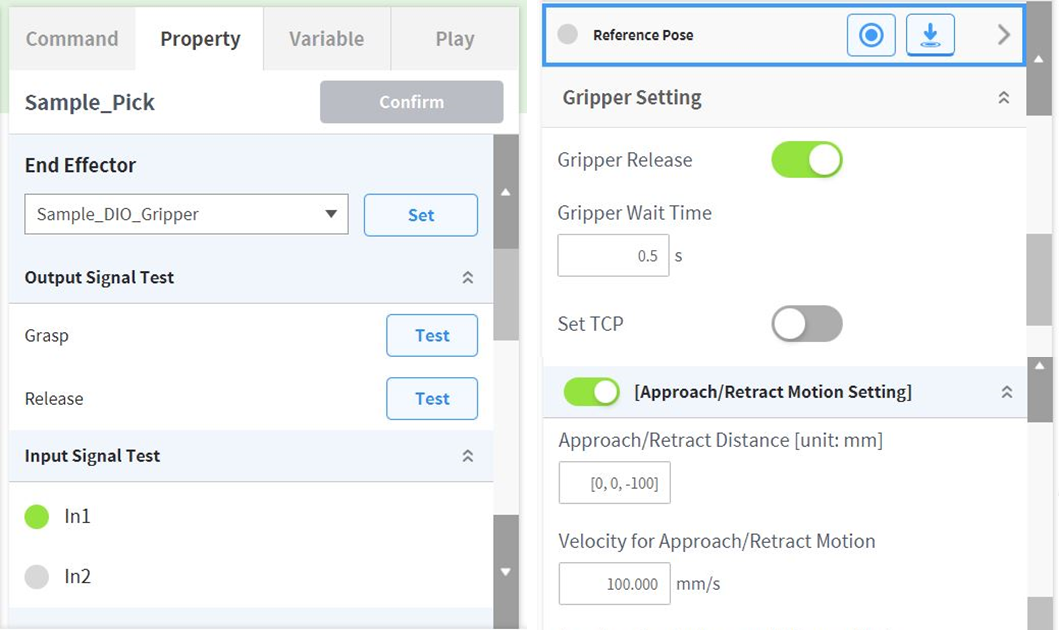1059x630 pixels.
Task: Click the right arrow on Reference Pose row
Action: pos(1004,35)
